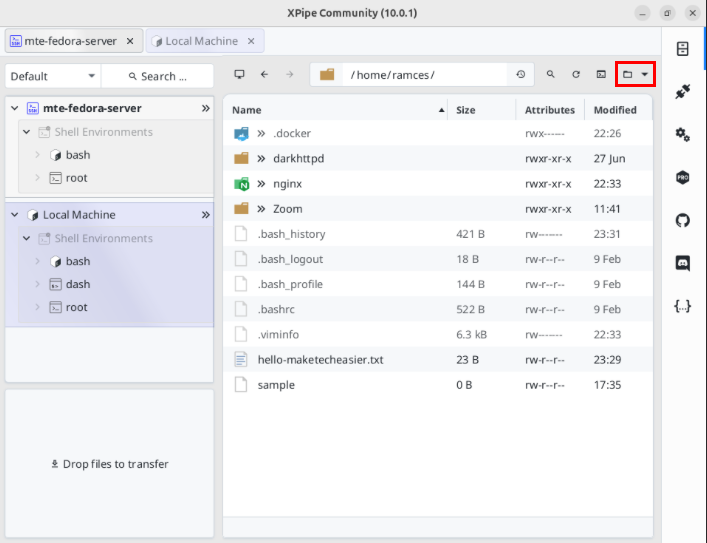This screenshot has width=707, height=543.
Task: Click the PRO badge sidebar icon
Action: [682, 177]
